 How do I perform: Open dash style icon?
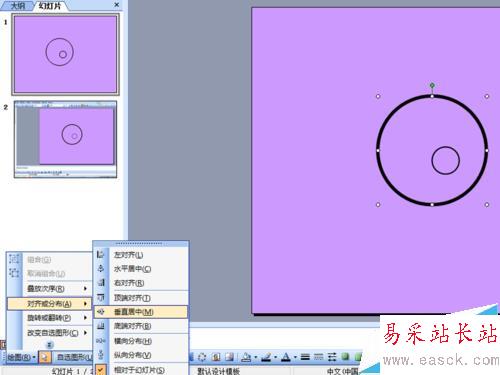pos(319,357)
